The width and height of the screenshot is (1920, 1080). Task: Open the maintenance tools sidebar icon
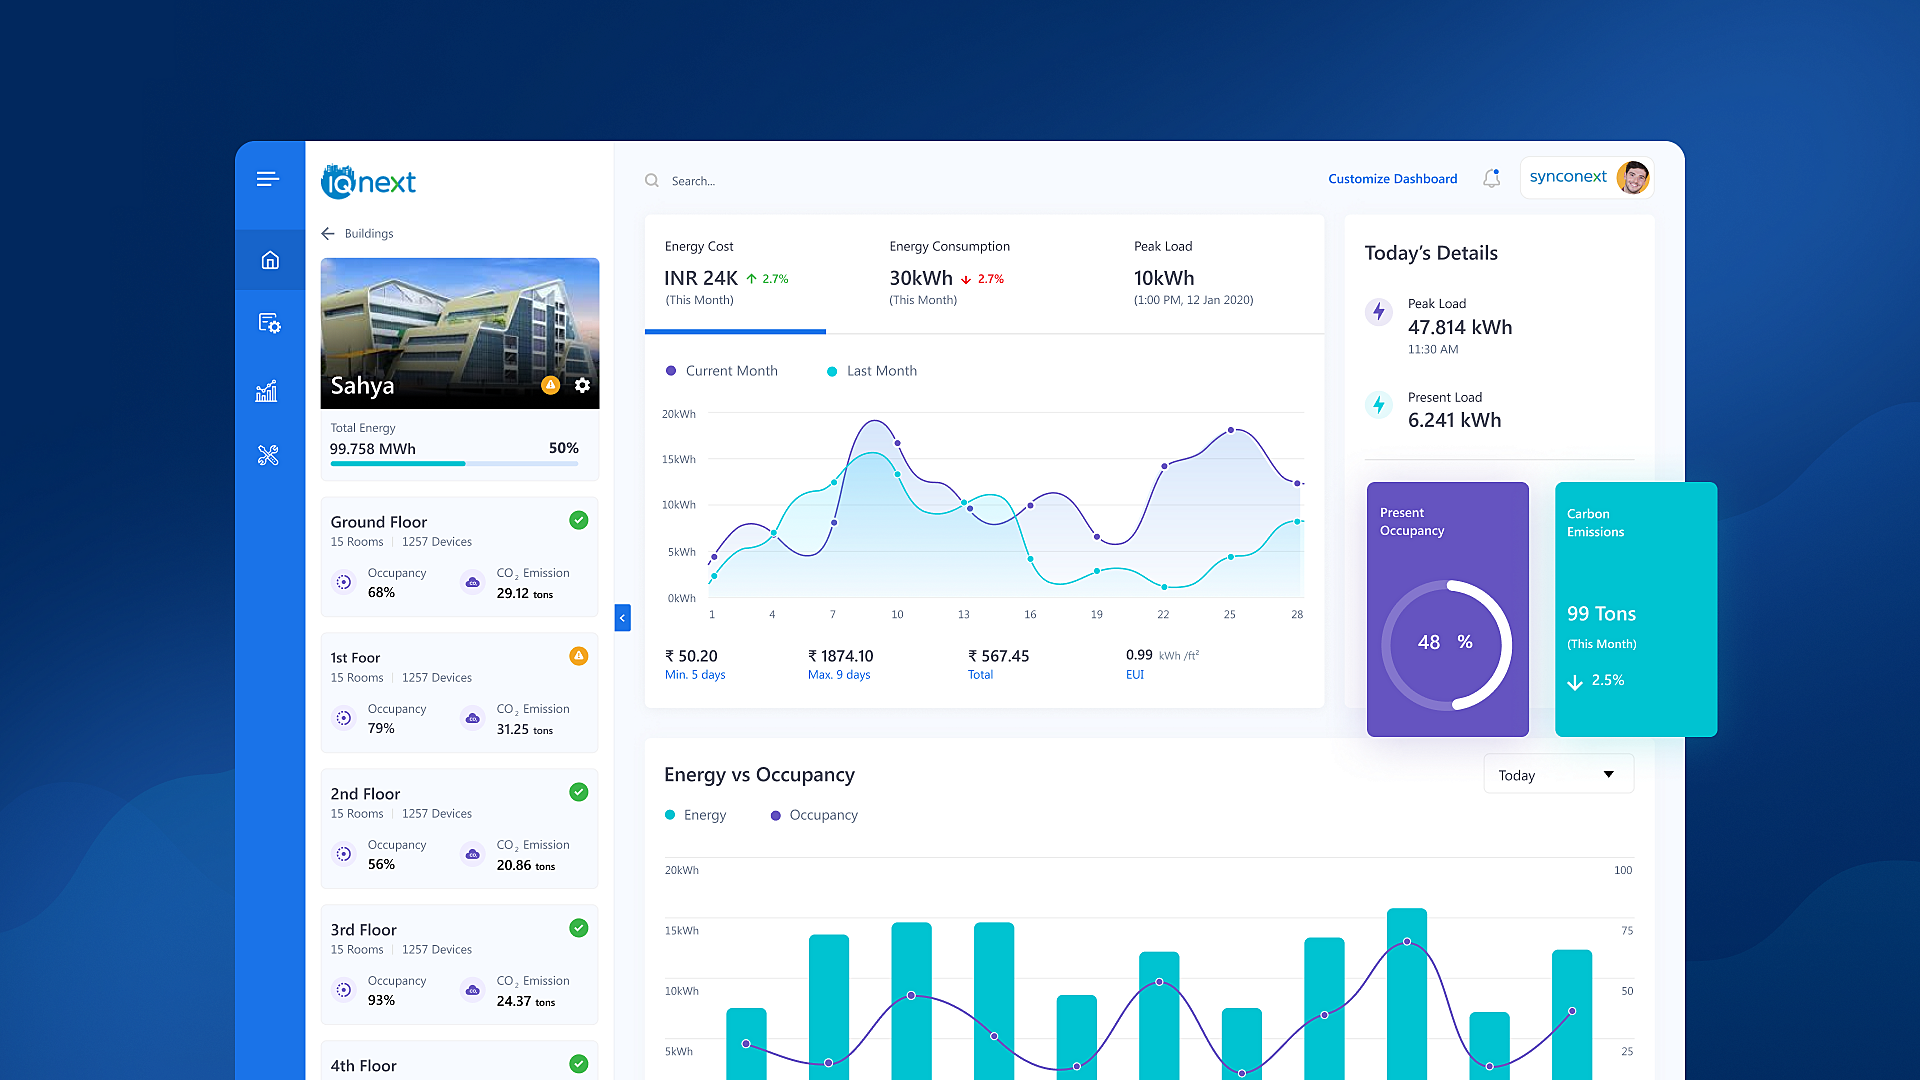coord(268,455)
